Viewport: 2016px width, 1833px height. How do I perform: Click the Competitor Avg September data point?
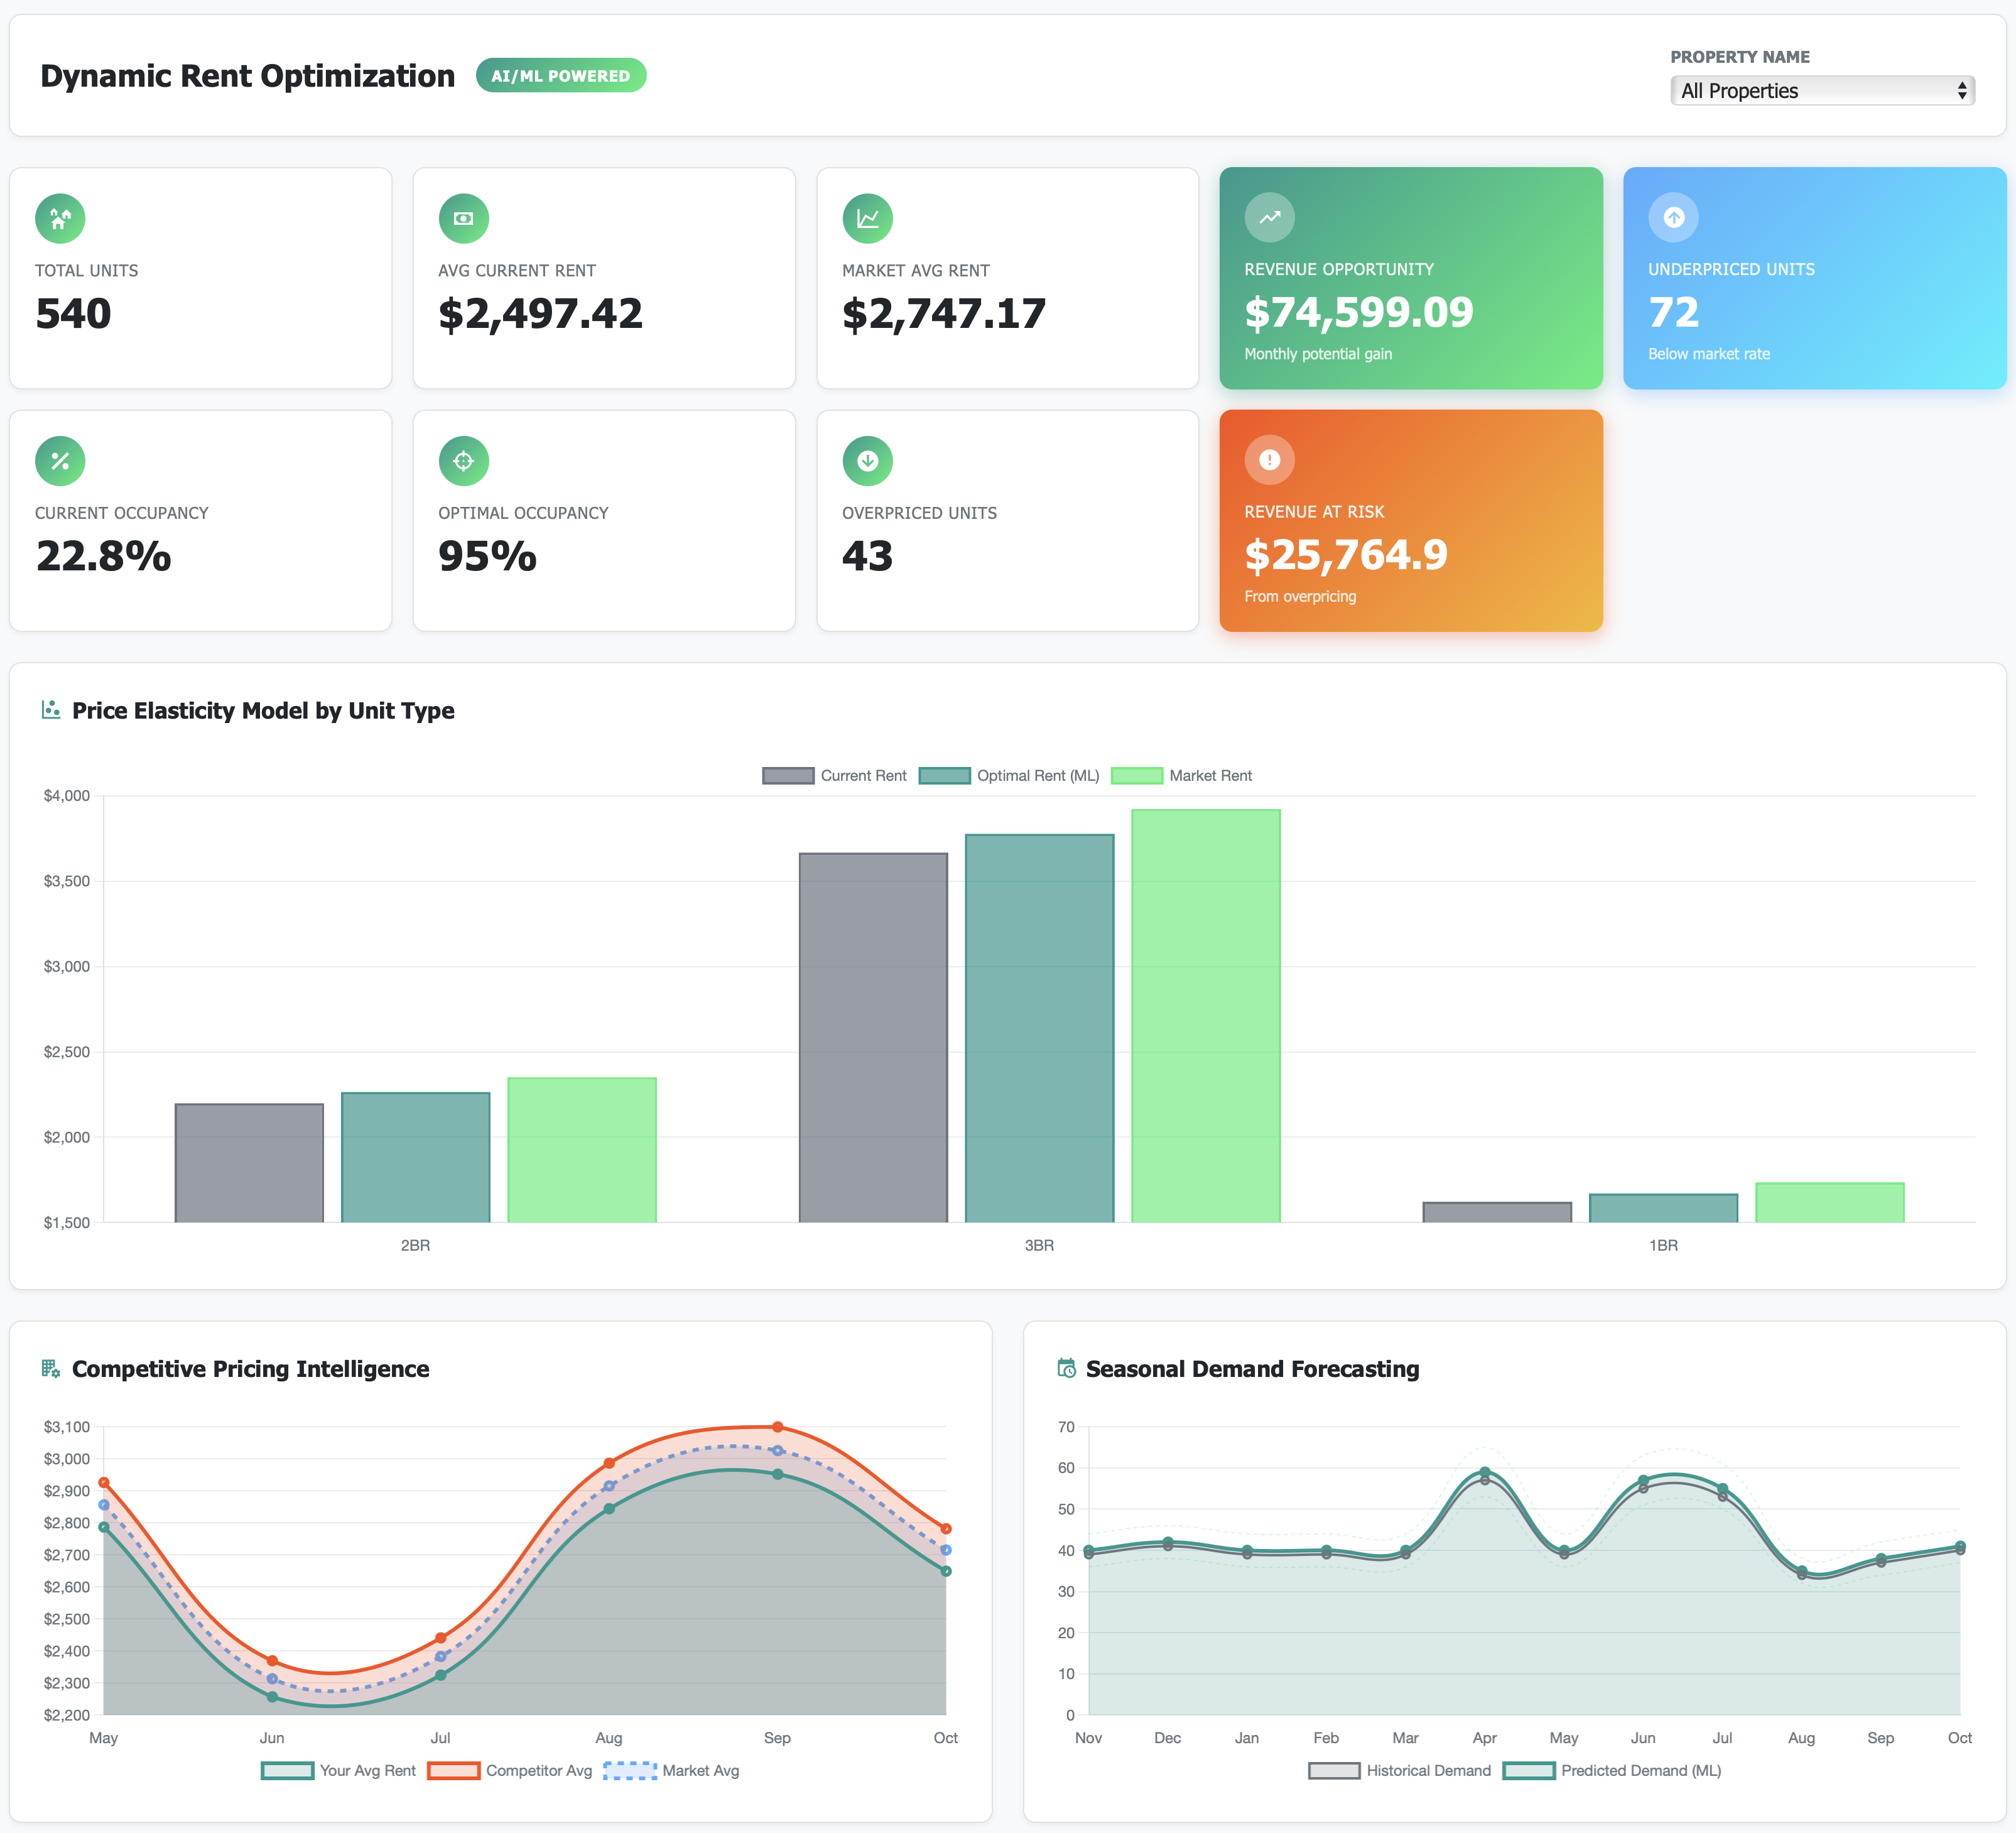pos(777,1427)
